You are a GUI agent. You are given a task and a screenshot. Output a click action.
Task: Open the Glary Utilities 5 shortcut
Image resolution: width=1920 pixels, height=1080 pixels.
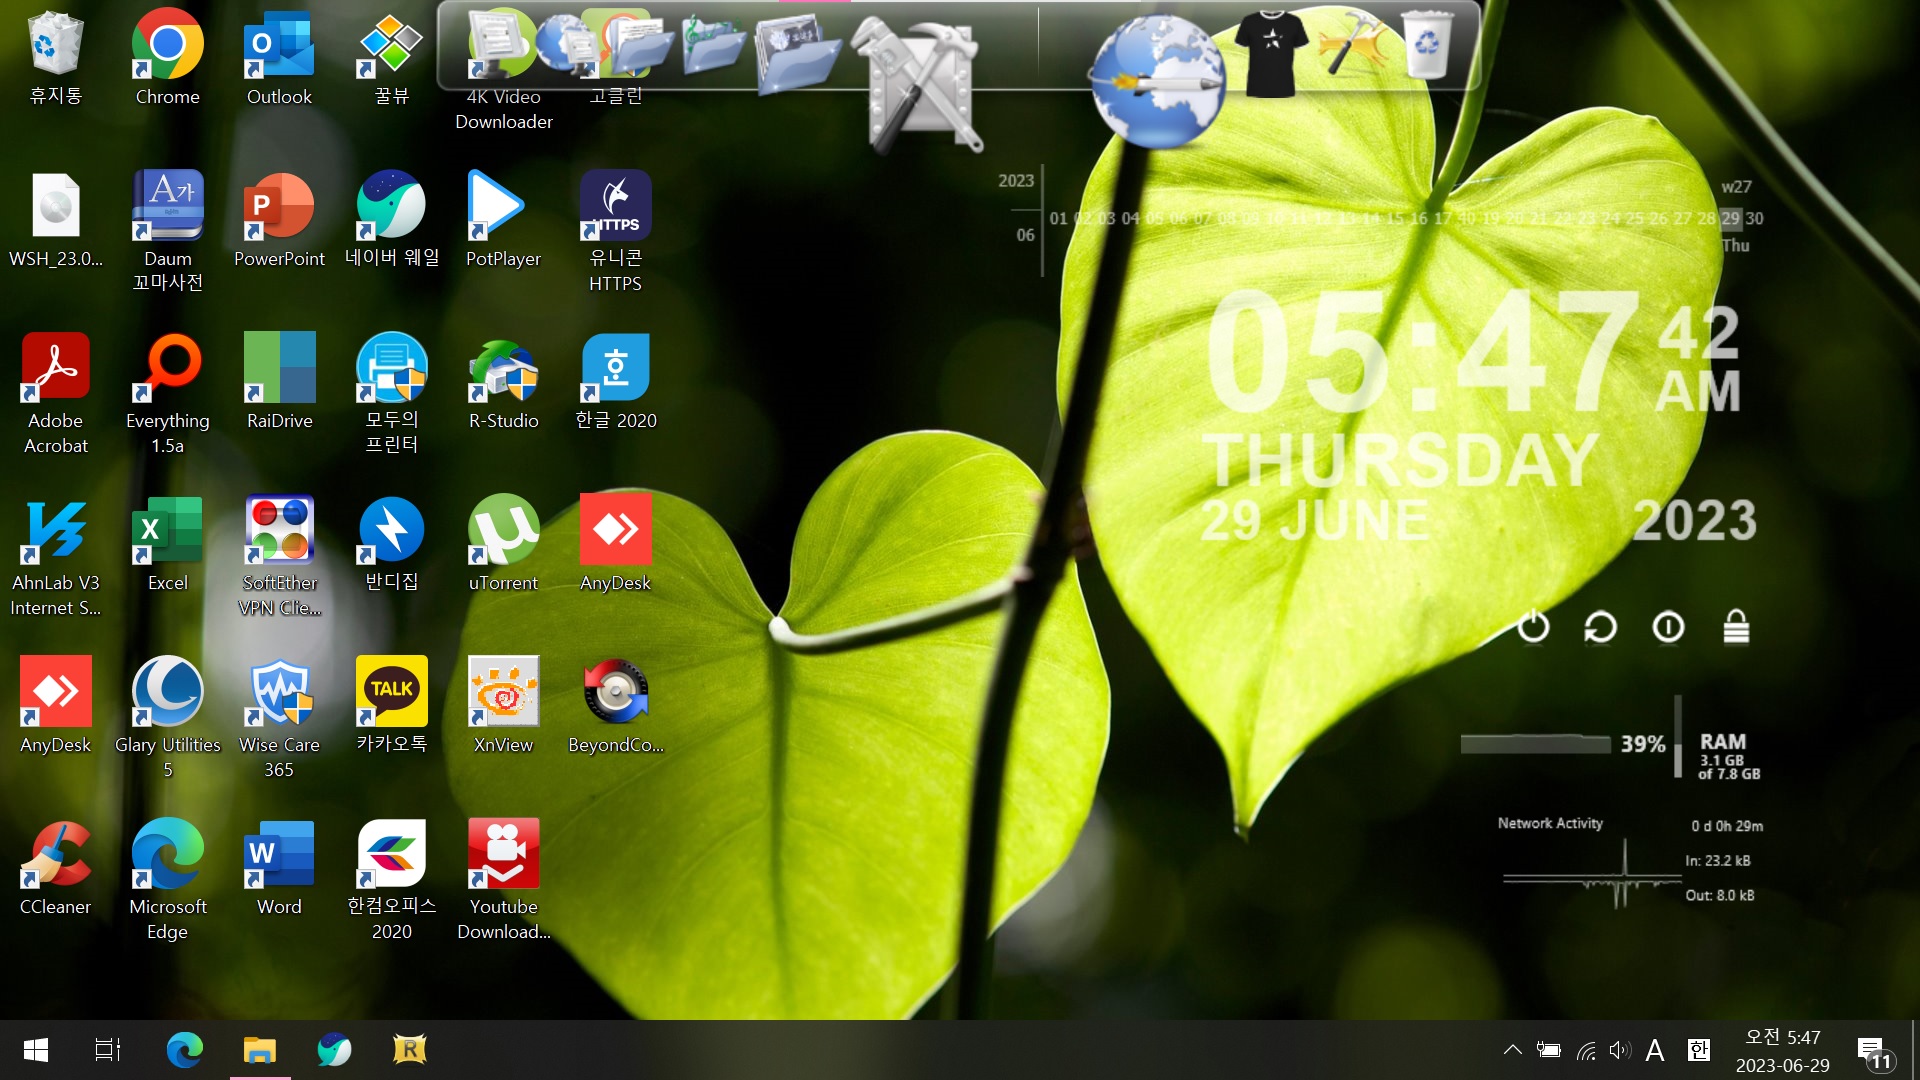tap(167, 718)
